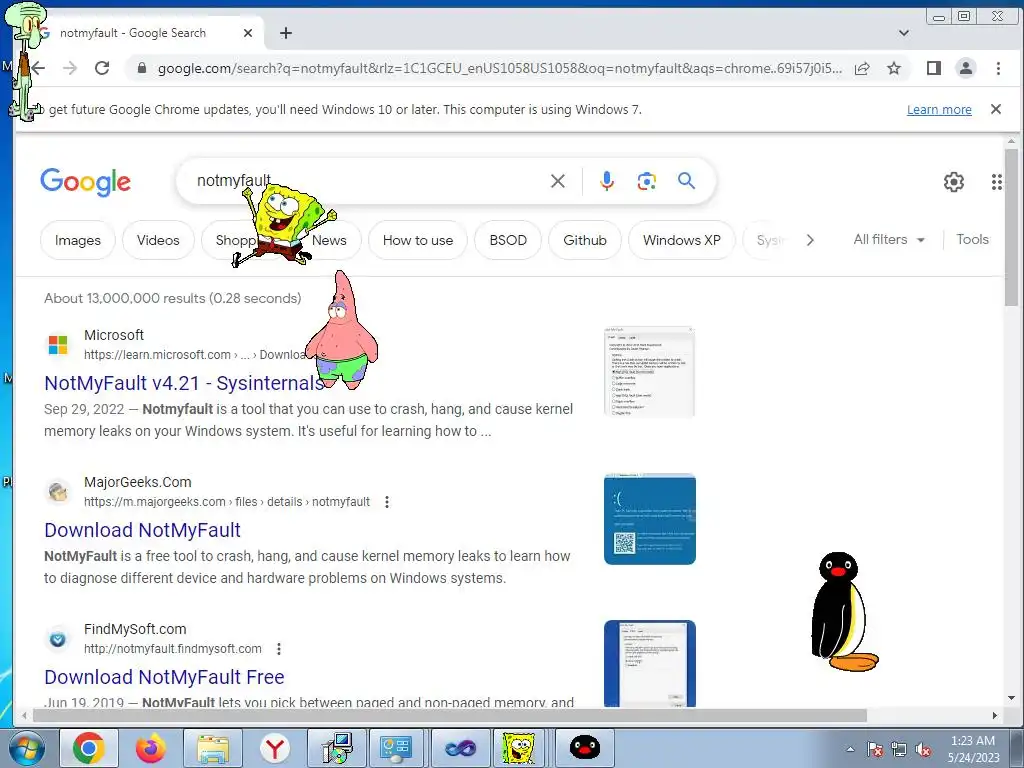Start voice search with the microphone
1024x768 pixels.
click(607, 181)
